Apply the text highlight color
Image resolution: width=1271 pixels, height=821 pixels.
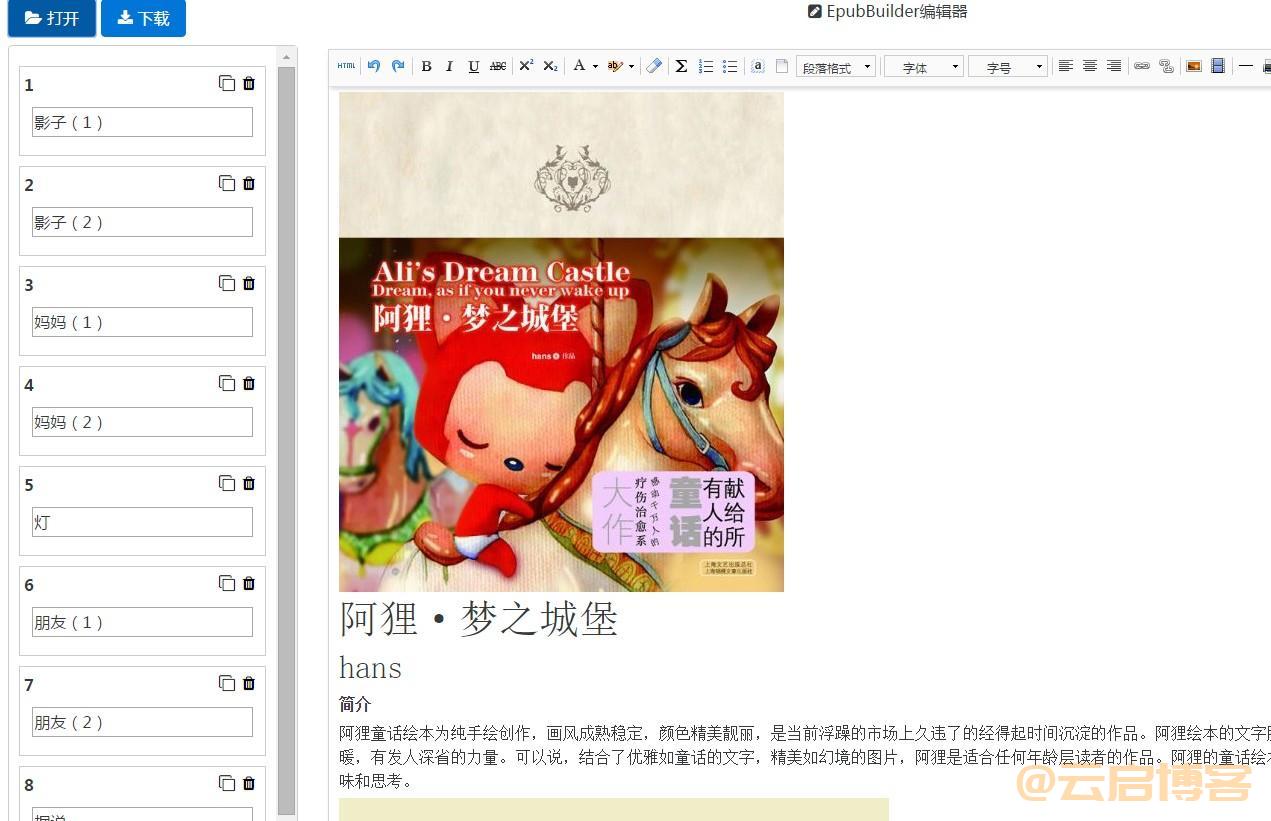(615, 66)
